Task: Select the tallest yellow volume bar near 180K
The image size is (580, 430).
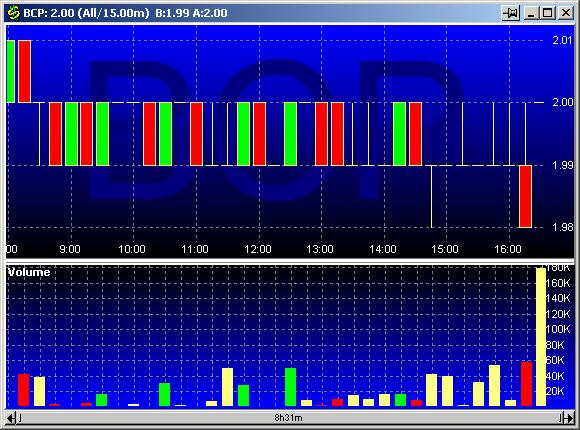Action: click(x=541, y=337)
